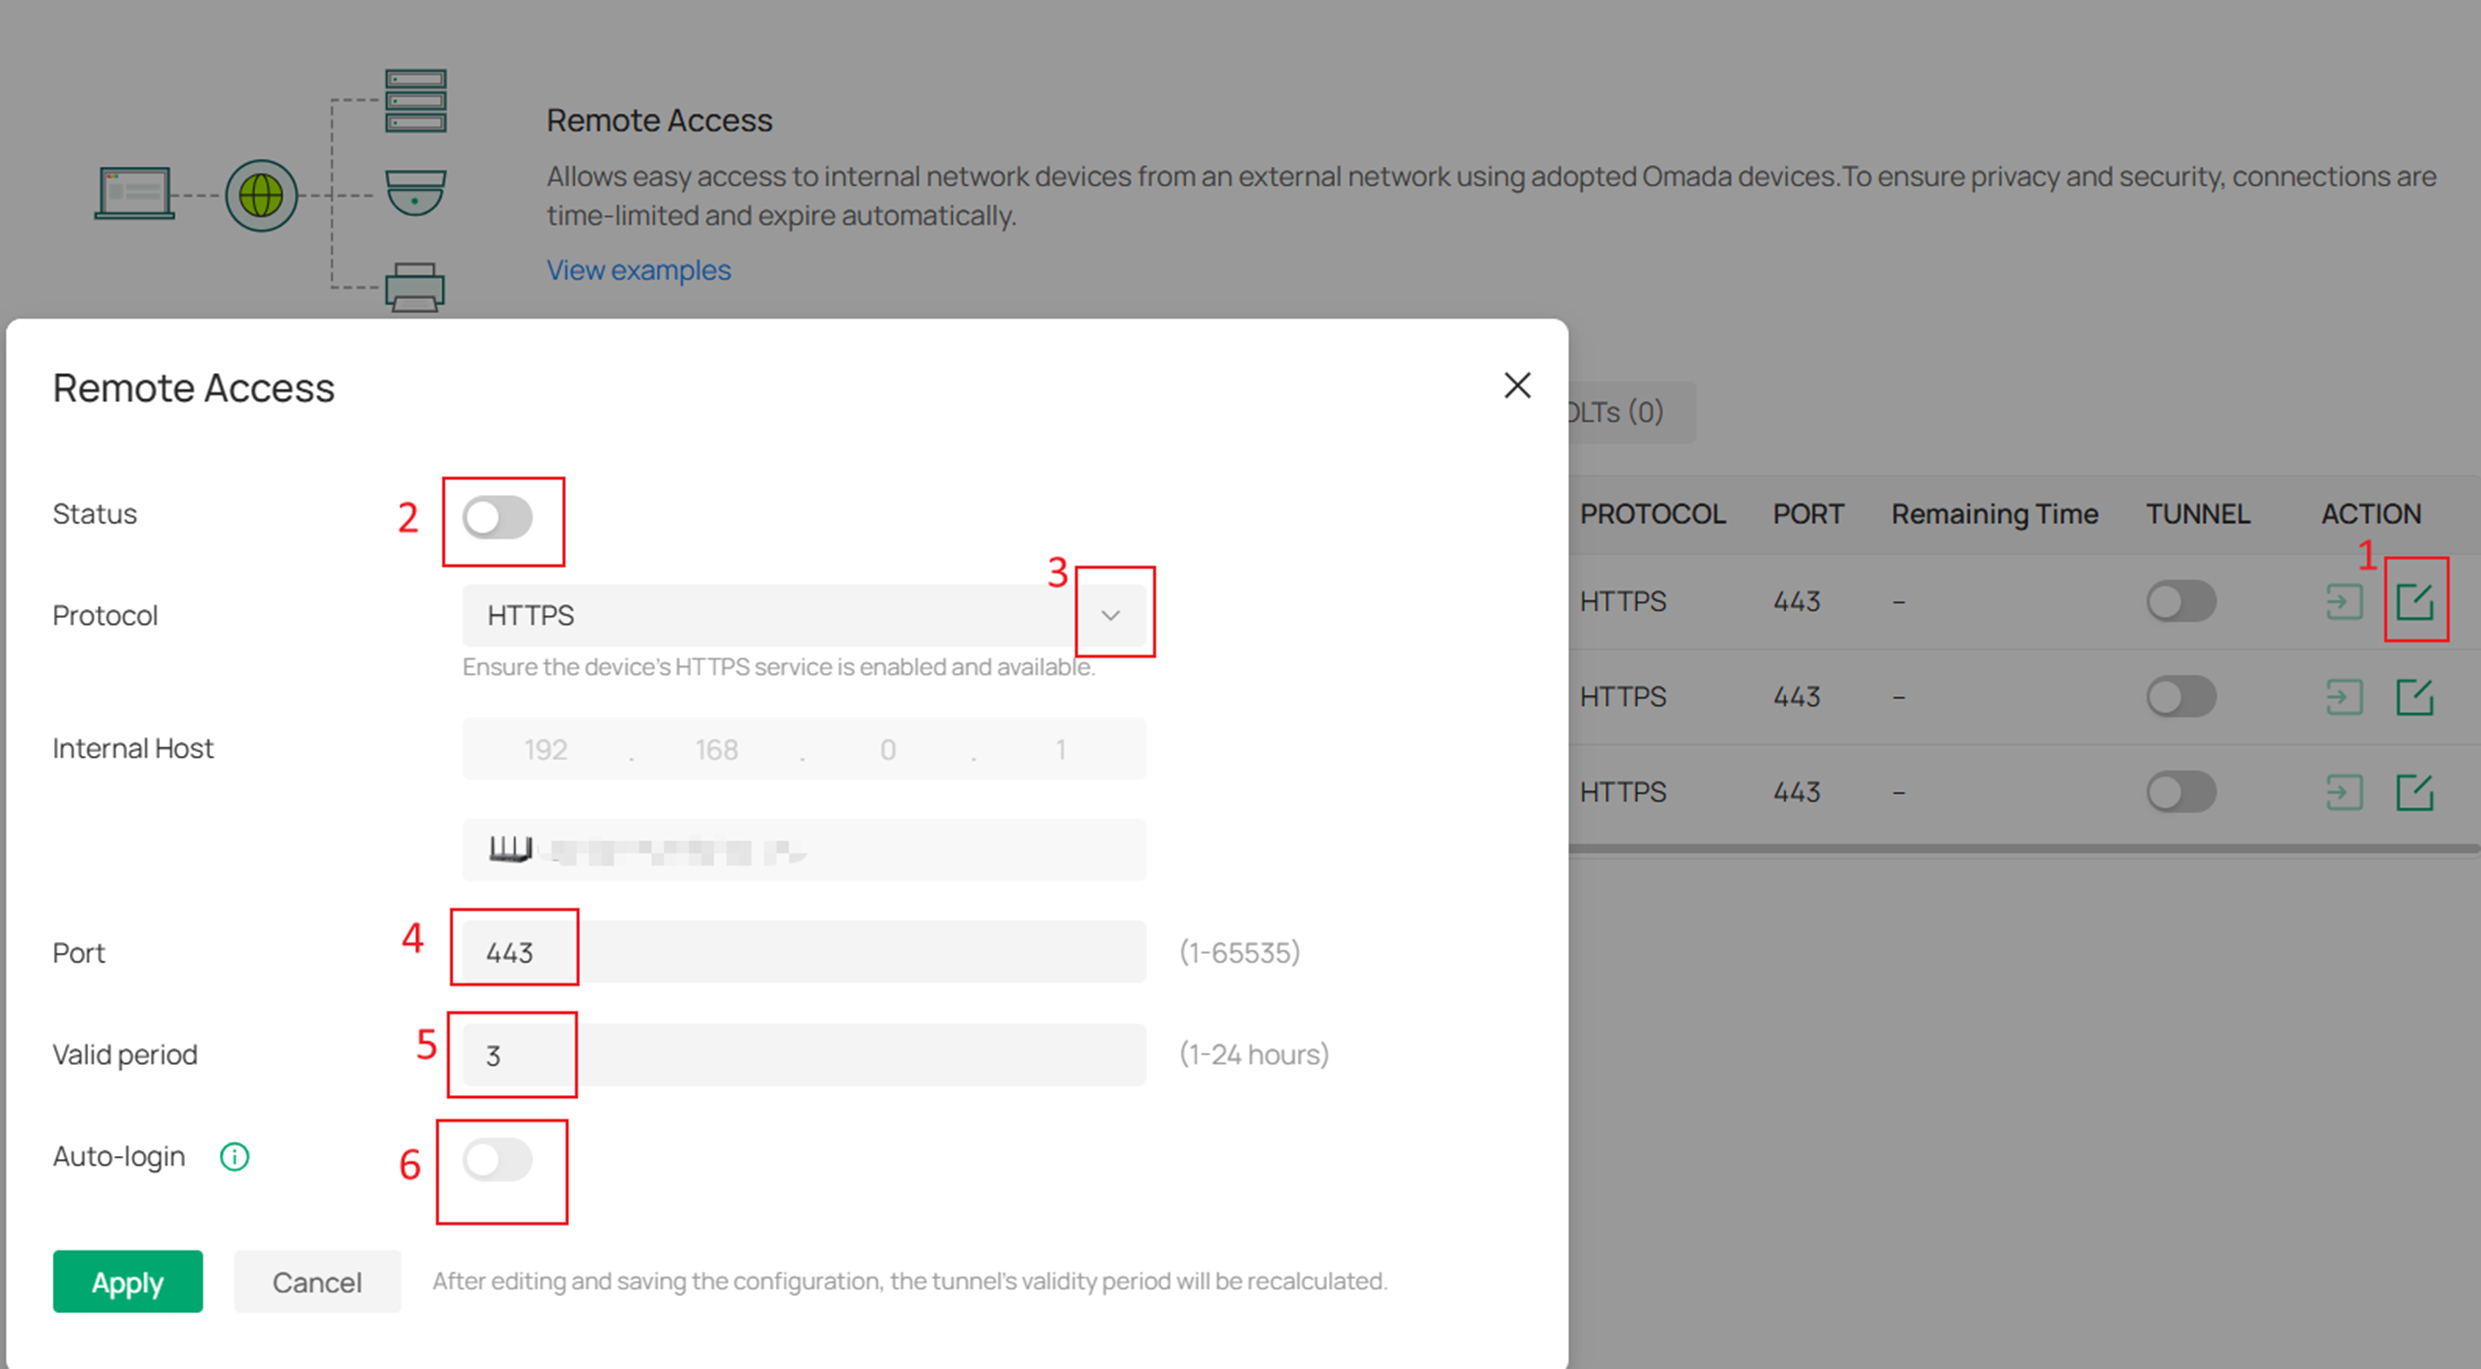Click the info icon next to Auto-login
The width and height of the screenshot is (2481, 1369).
(x=233, y=1156)
